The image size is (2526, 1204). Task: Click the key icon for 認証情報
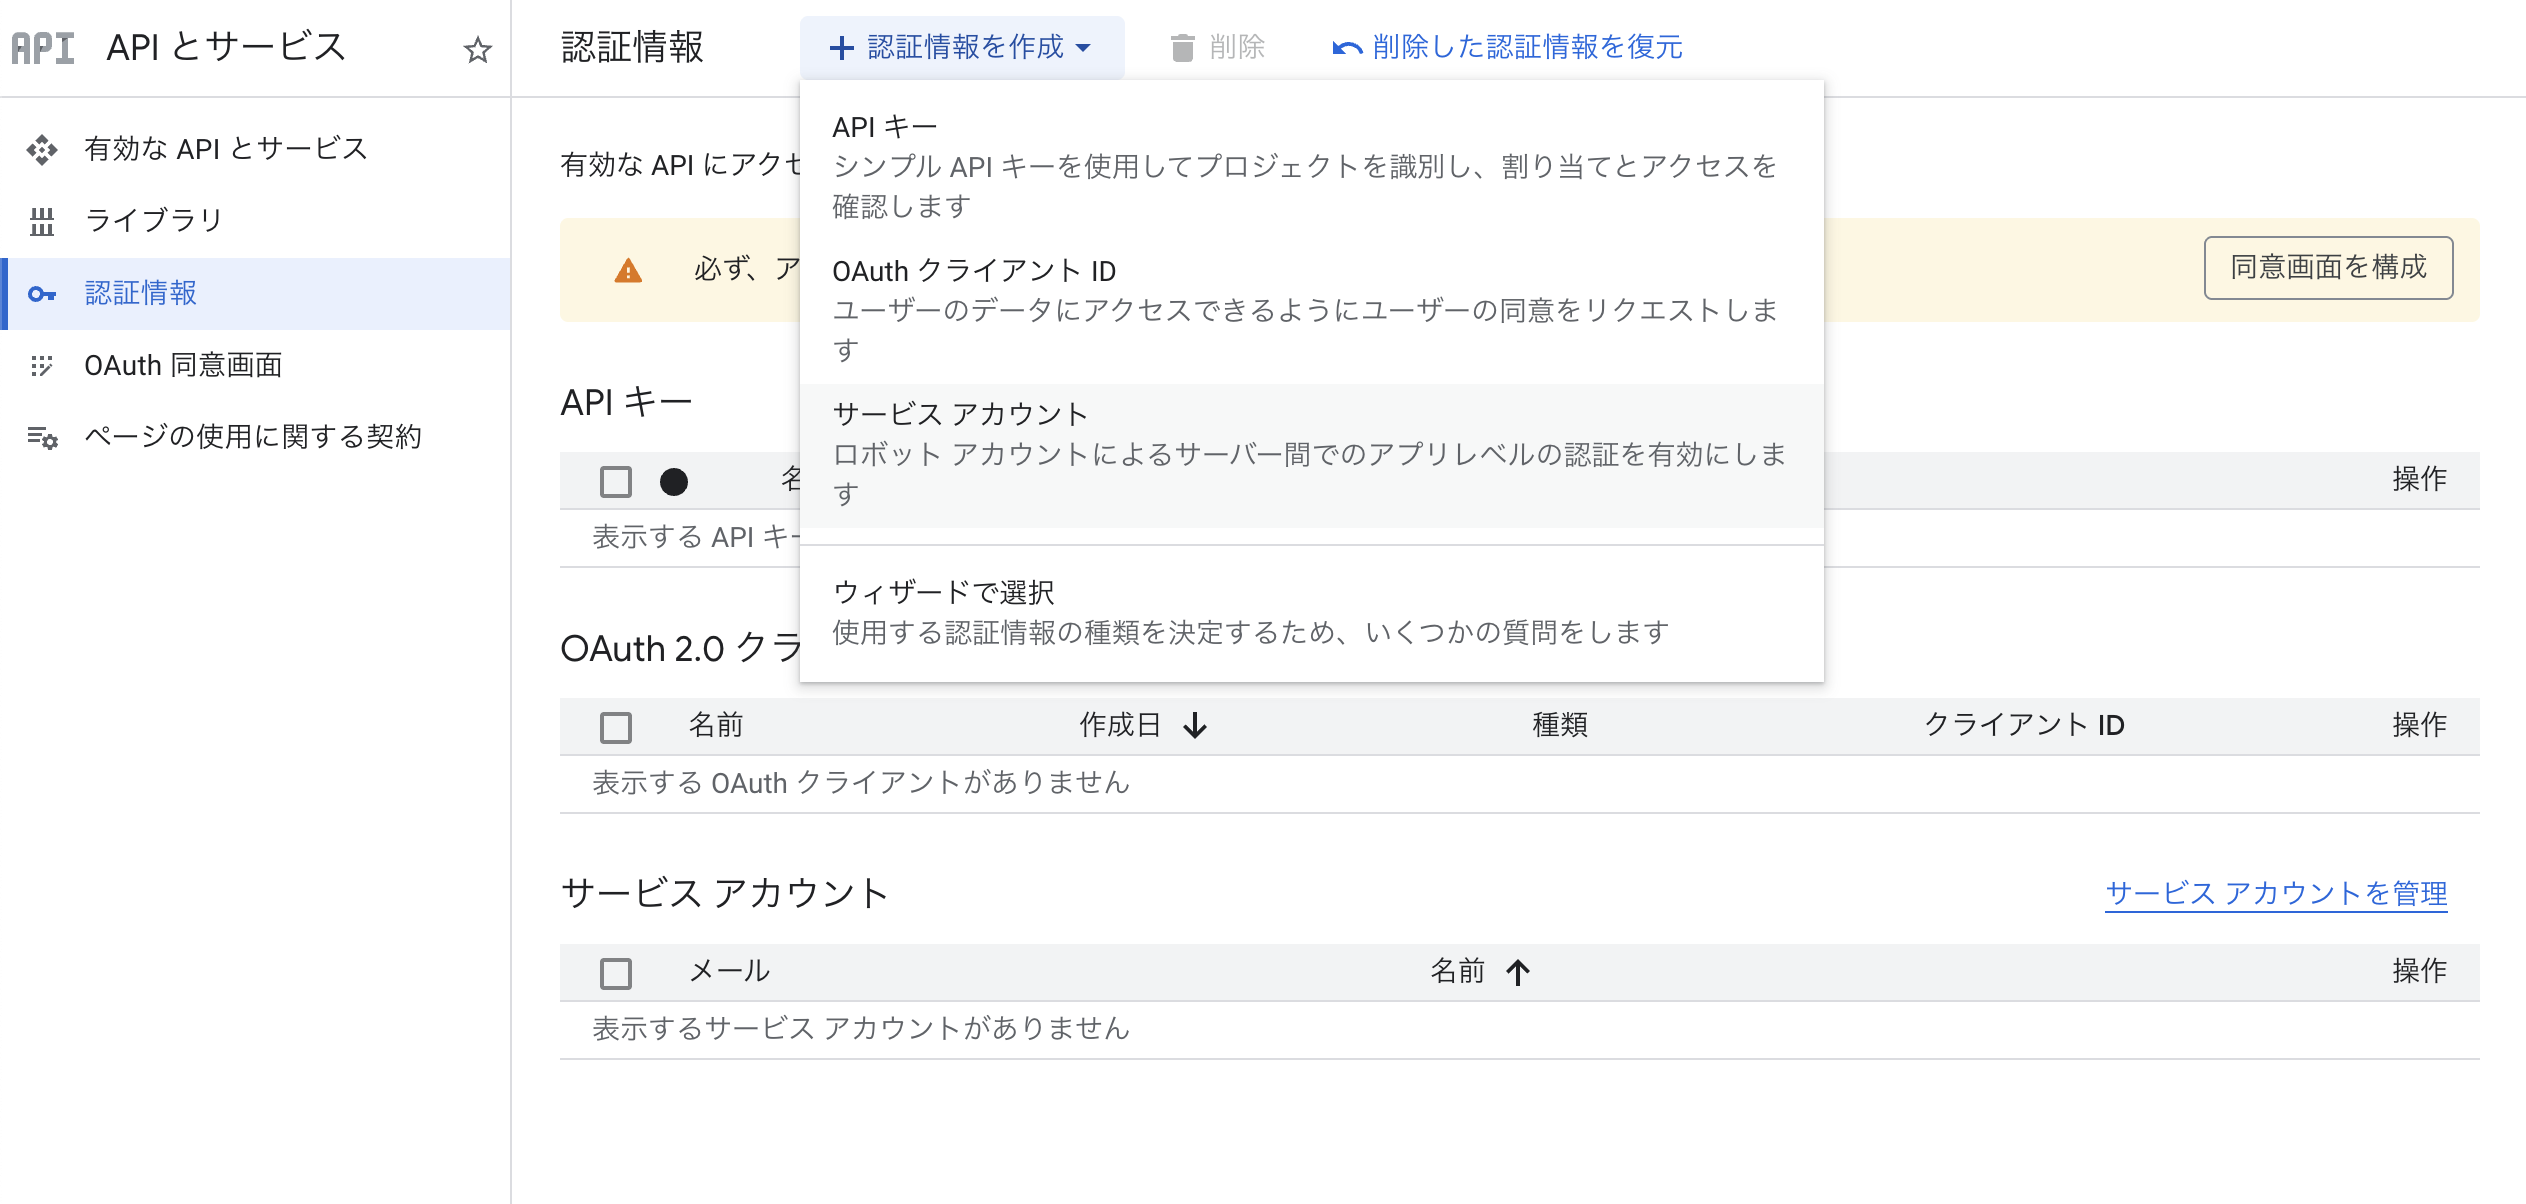tap(42, 294)
